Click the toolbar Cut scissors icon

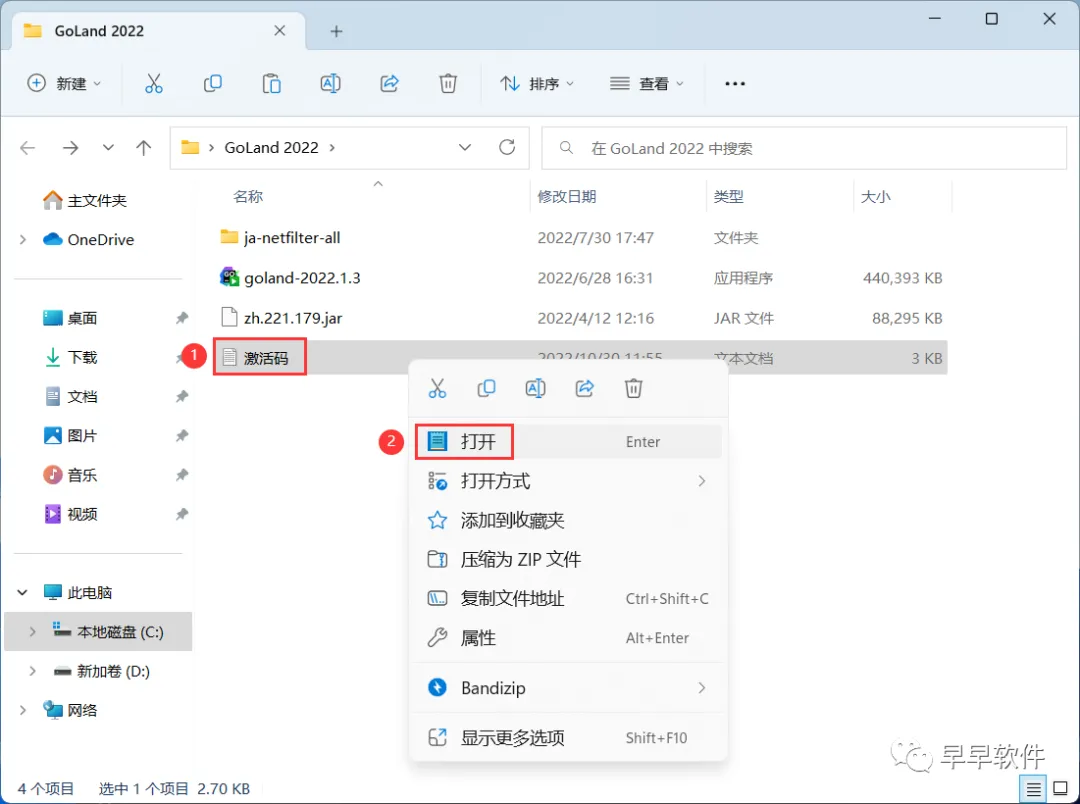(x=154, y=83)
